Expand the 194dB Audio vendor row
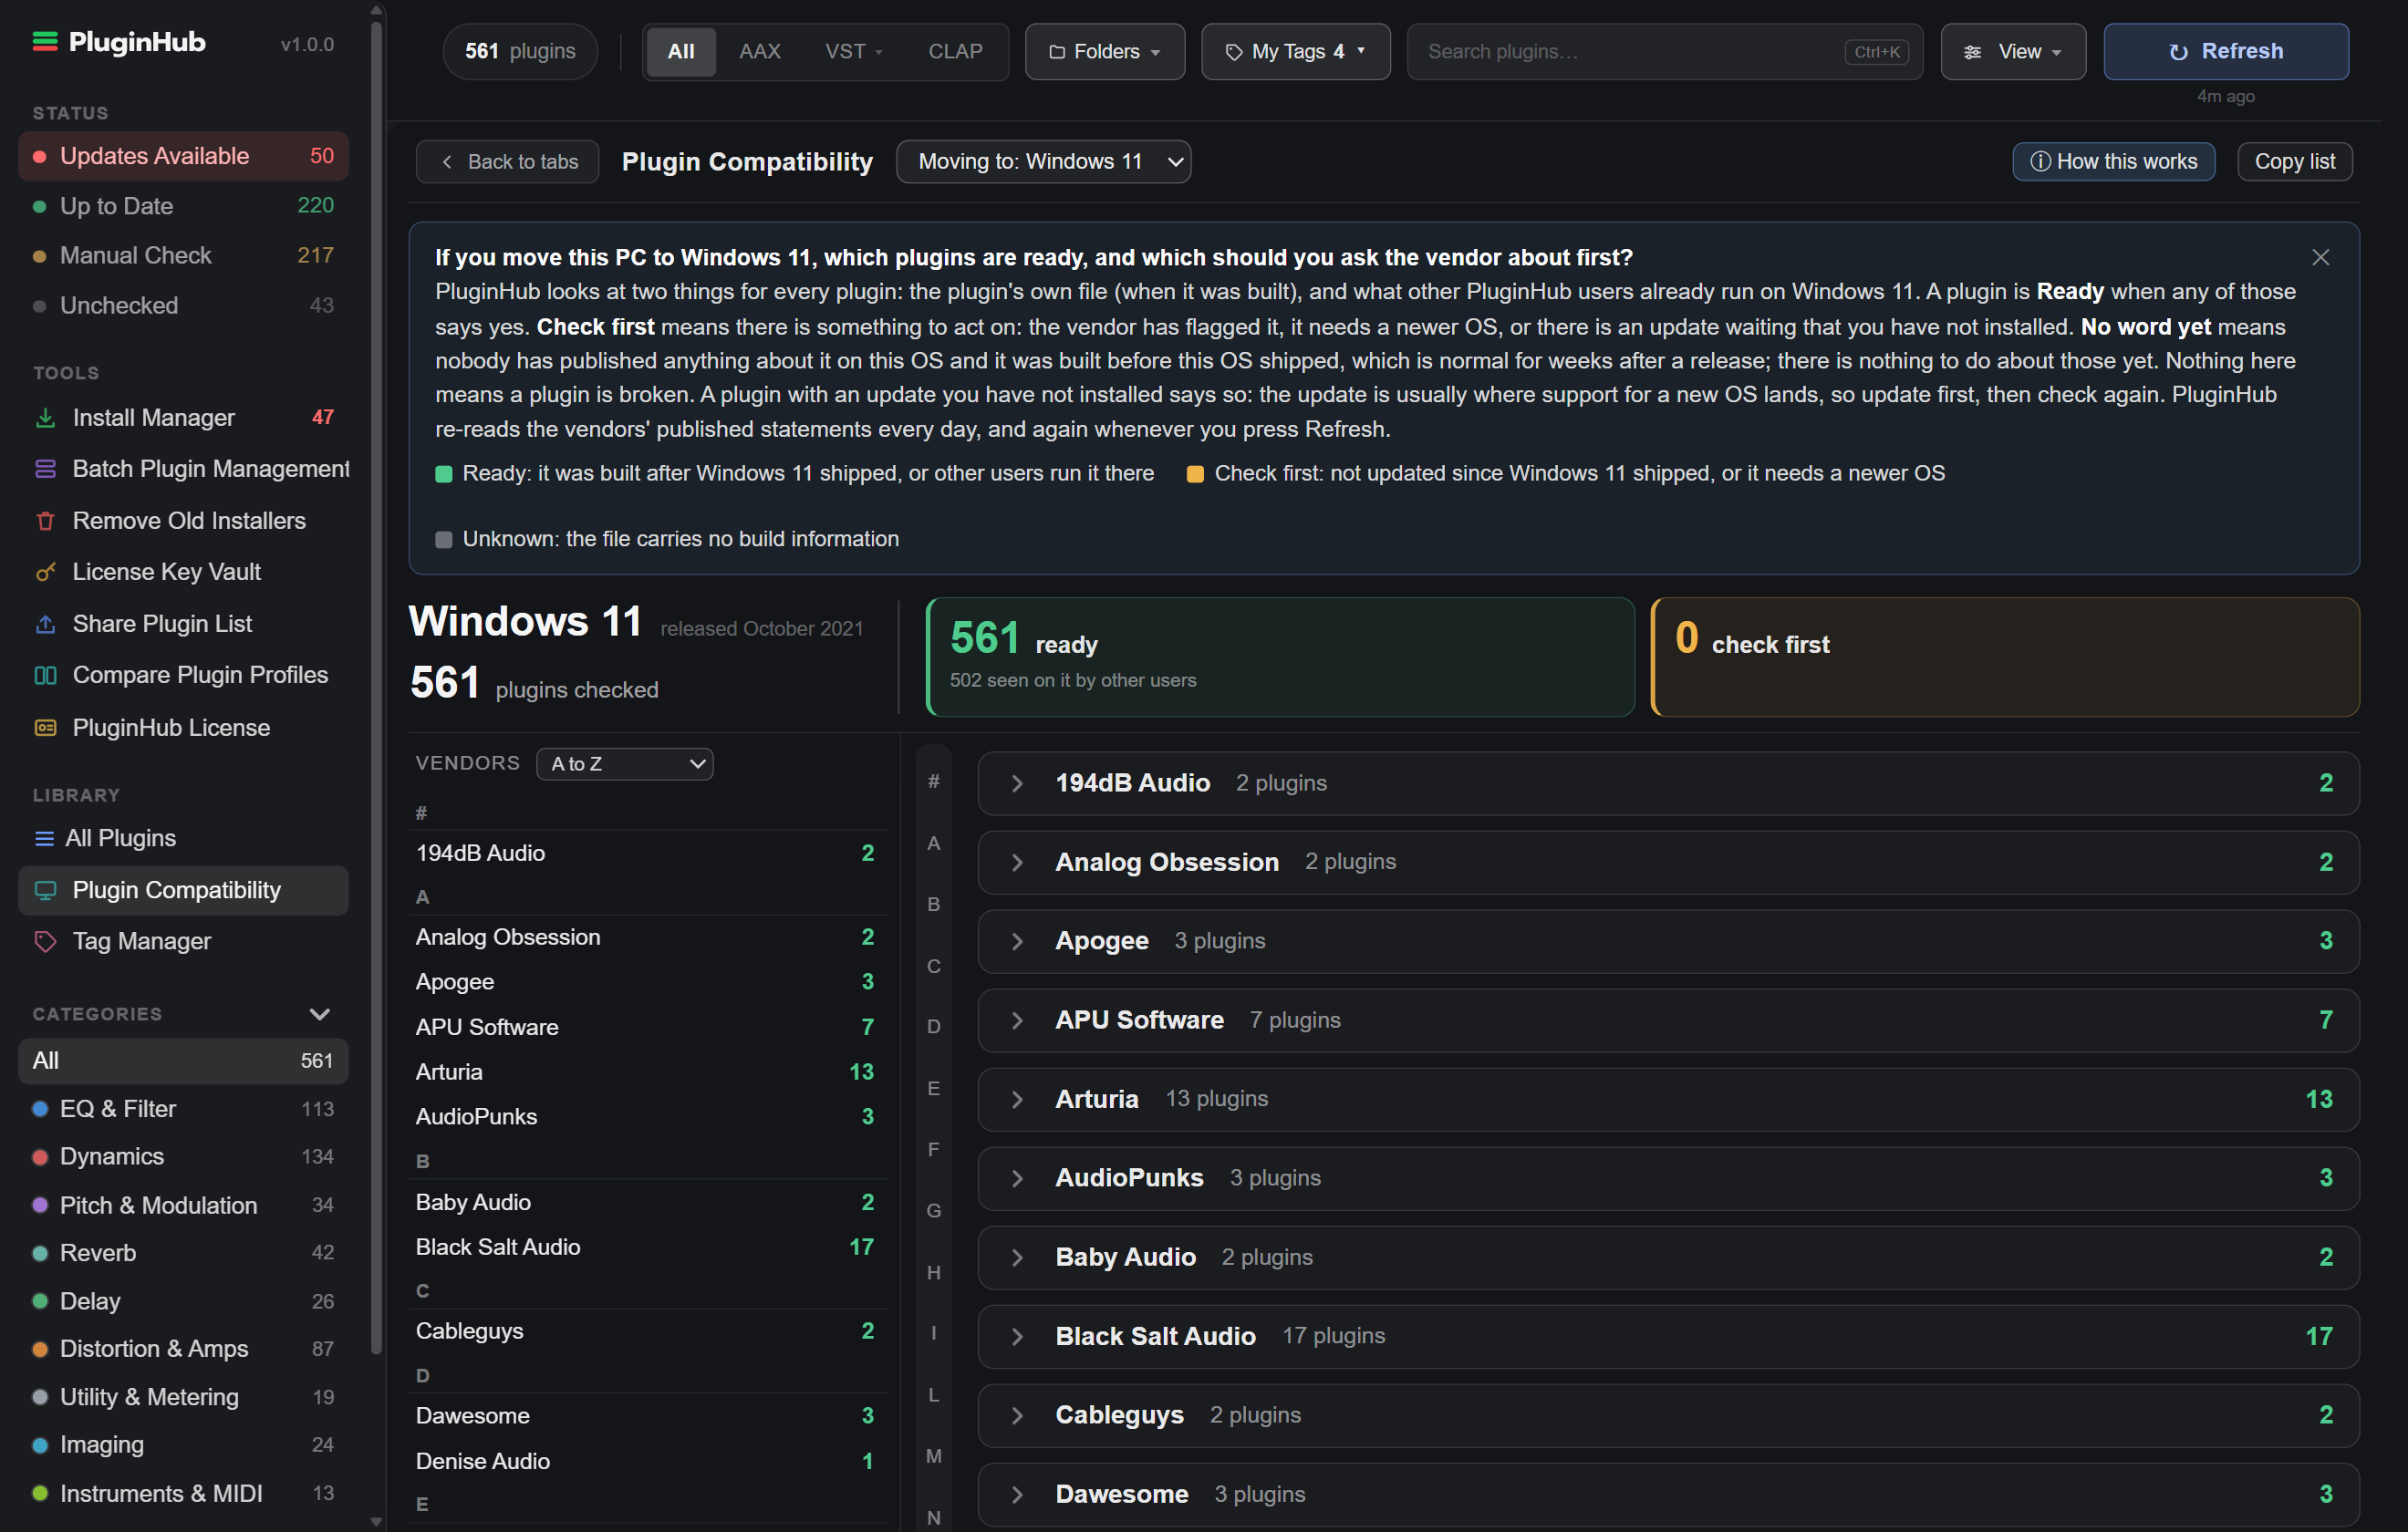The height and width of the screenshot is (1532, 2408). click(x=1667, y=783)
